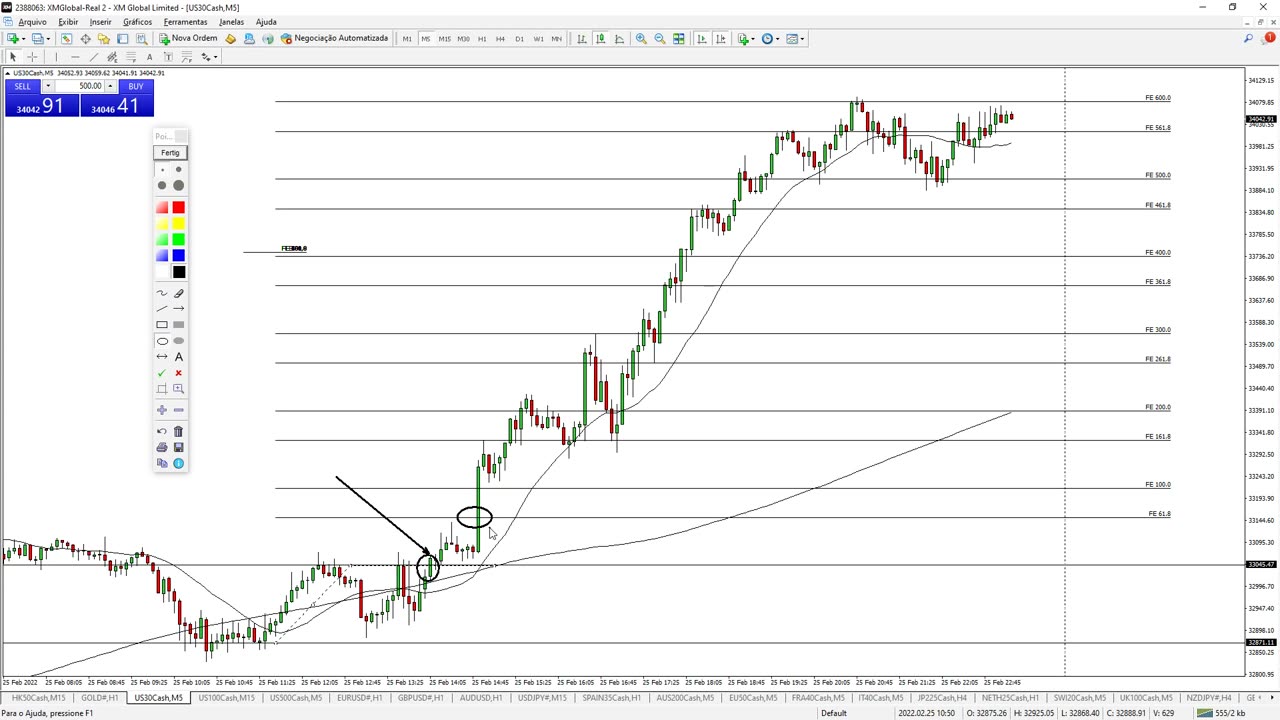The image size is (1280, 720).
Task: Pick black color swatch
Action: point(178,272)
